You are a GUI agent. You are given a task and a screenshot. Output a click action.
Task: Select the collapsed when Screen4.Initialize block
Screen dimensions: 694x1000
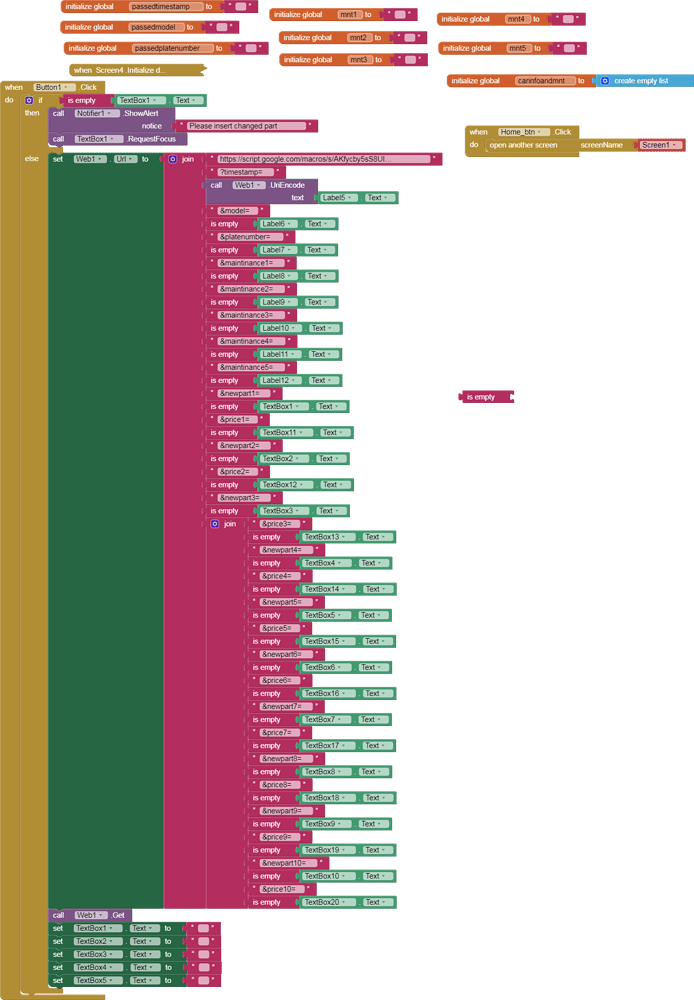click(135, 70)
